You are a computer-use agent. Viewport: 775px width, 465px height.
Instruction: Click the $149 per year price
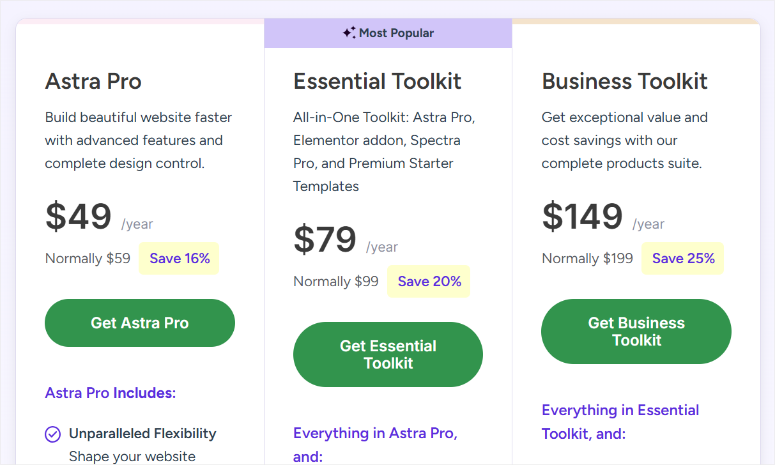(603, 216)
